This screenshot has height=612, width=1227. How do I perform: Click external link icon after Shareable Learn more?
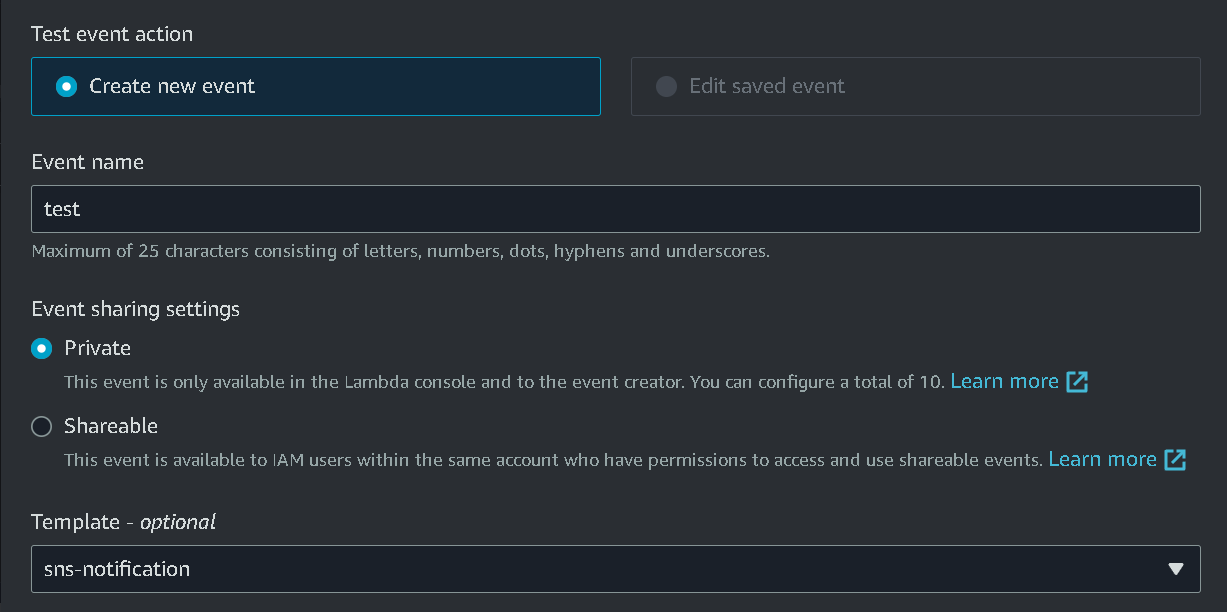(x=1175, y=460)
